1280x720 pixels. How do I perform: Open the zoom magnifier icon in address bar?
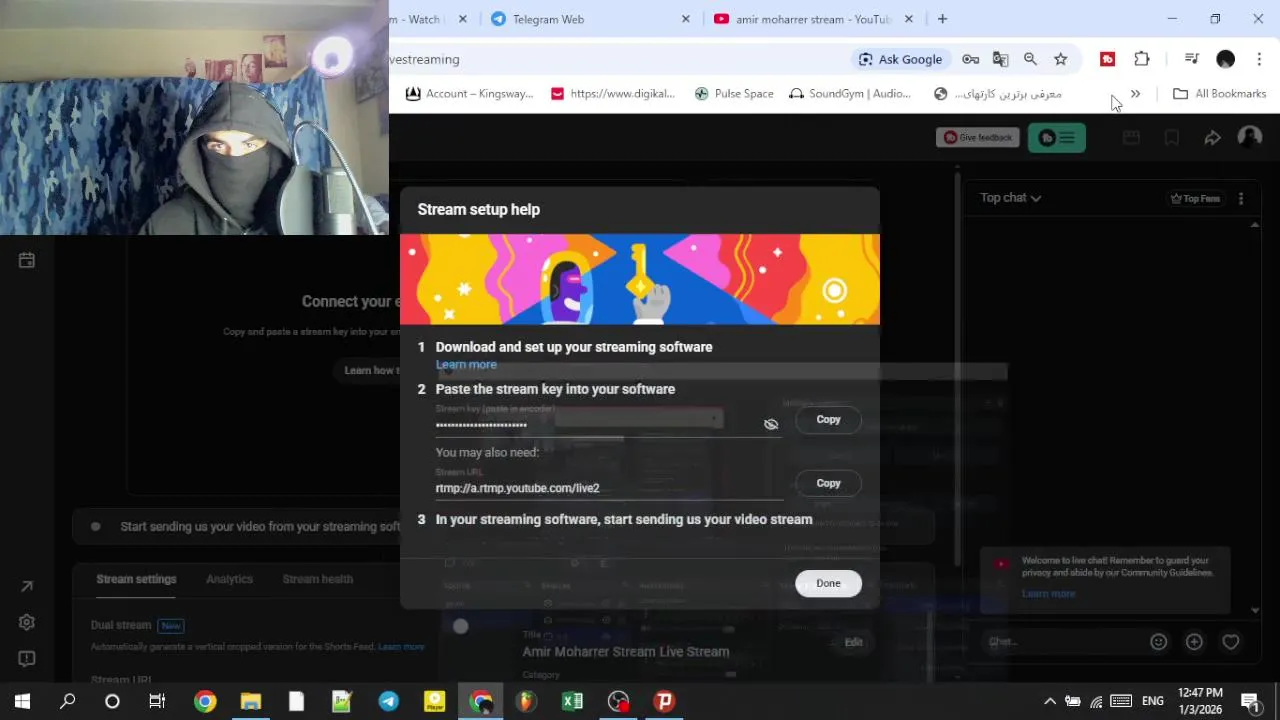[1030, 59]
